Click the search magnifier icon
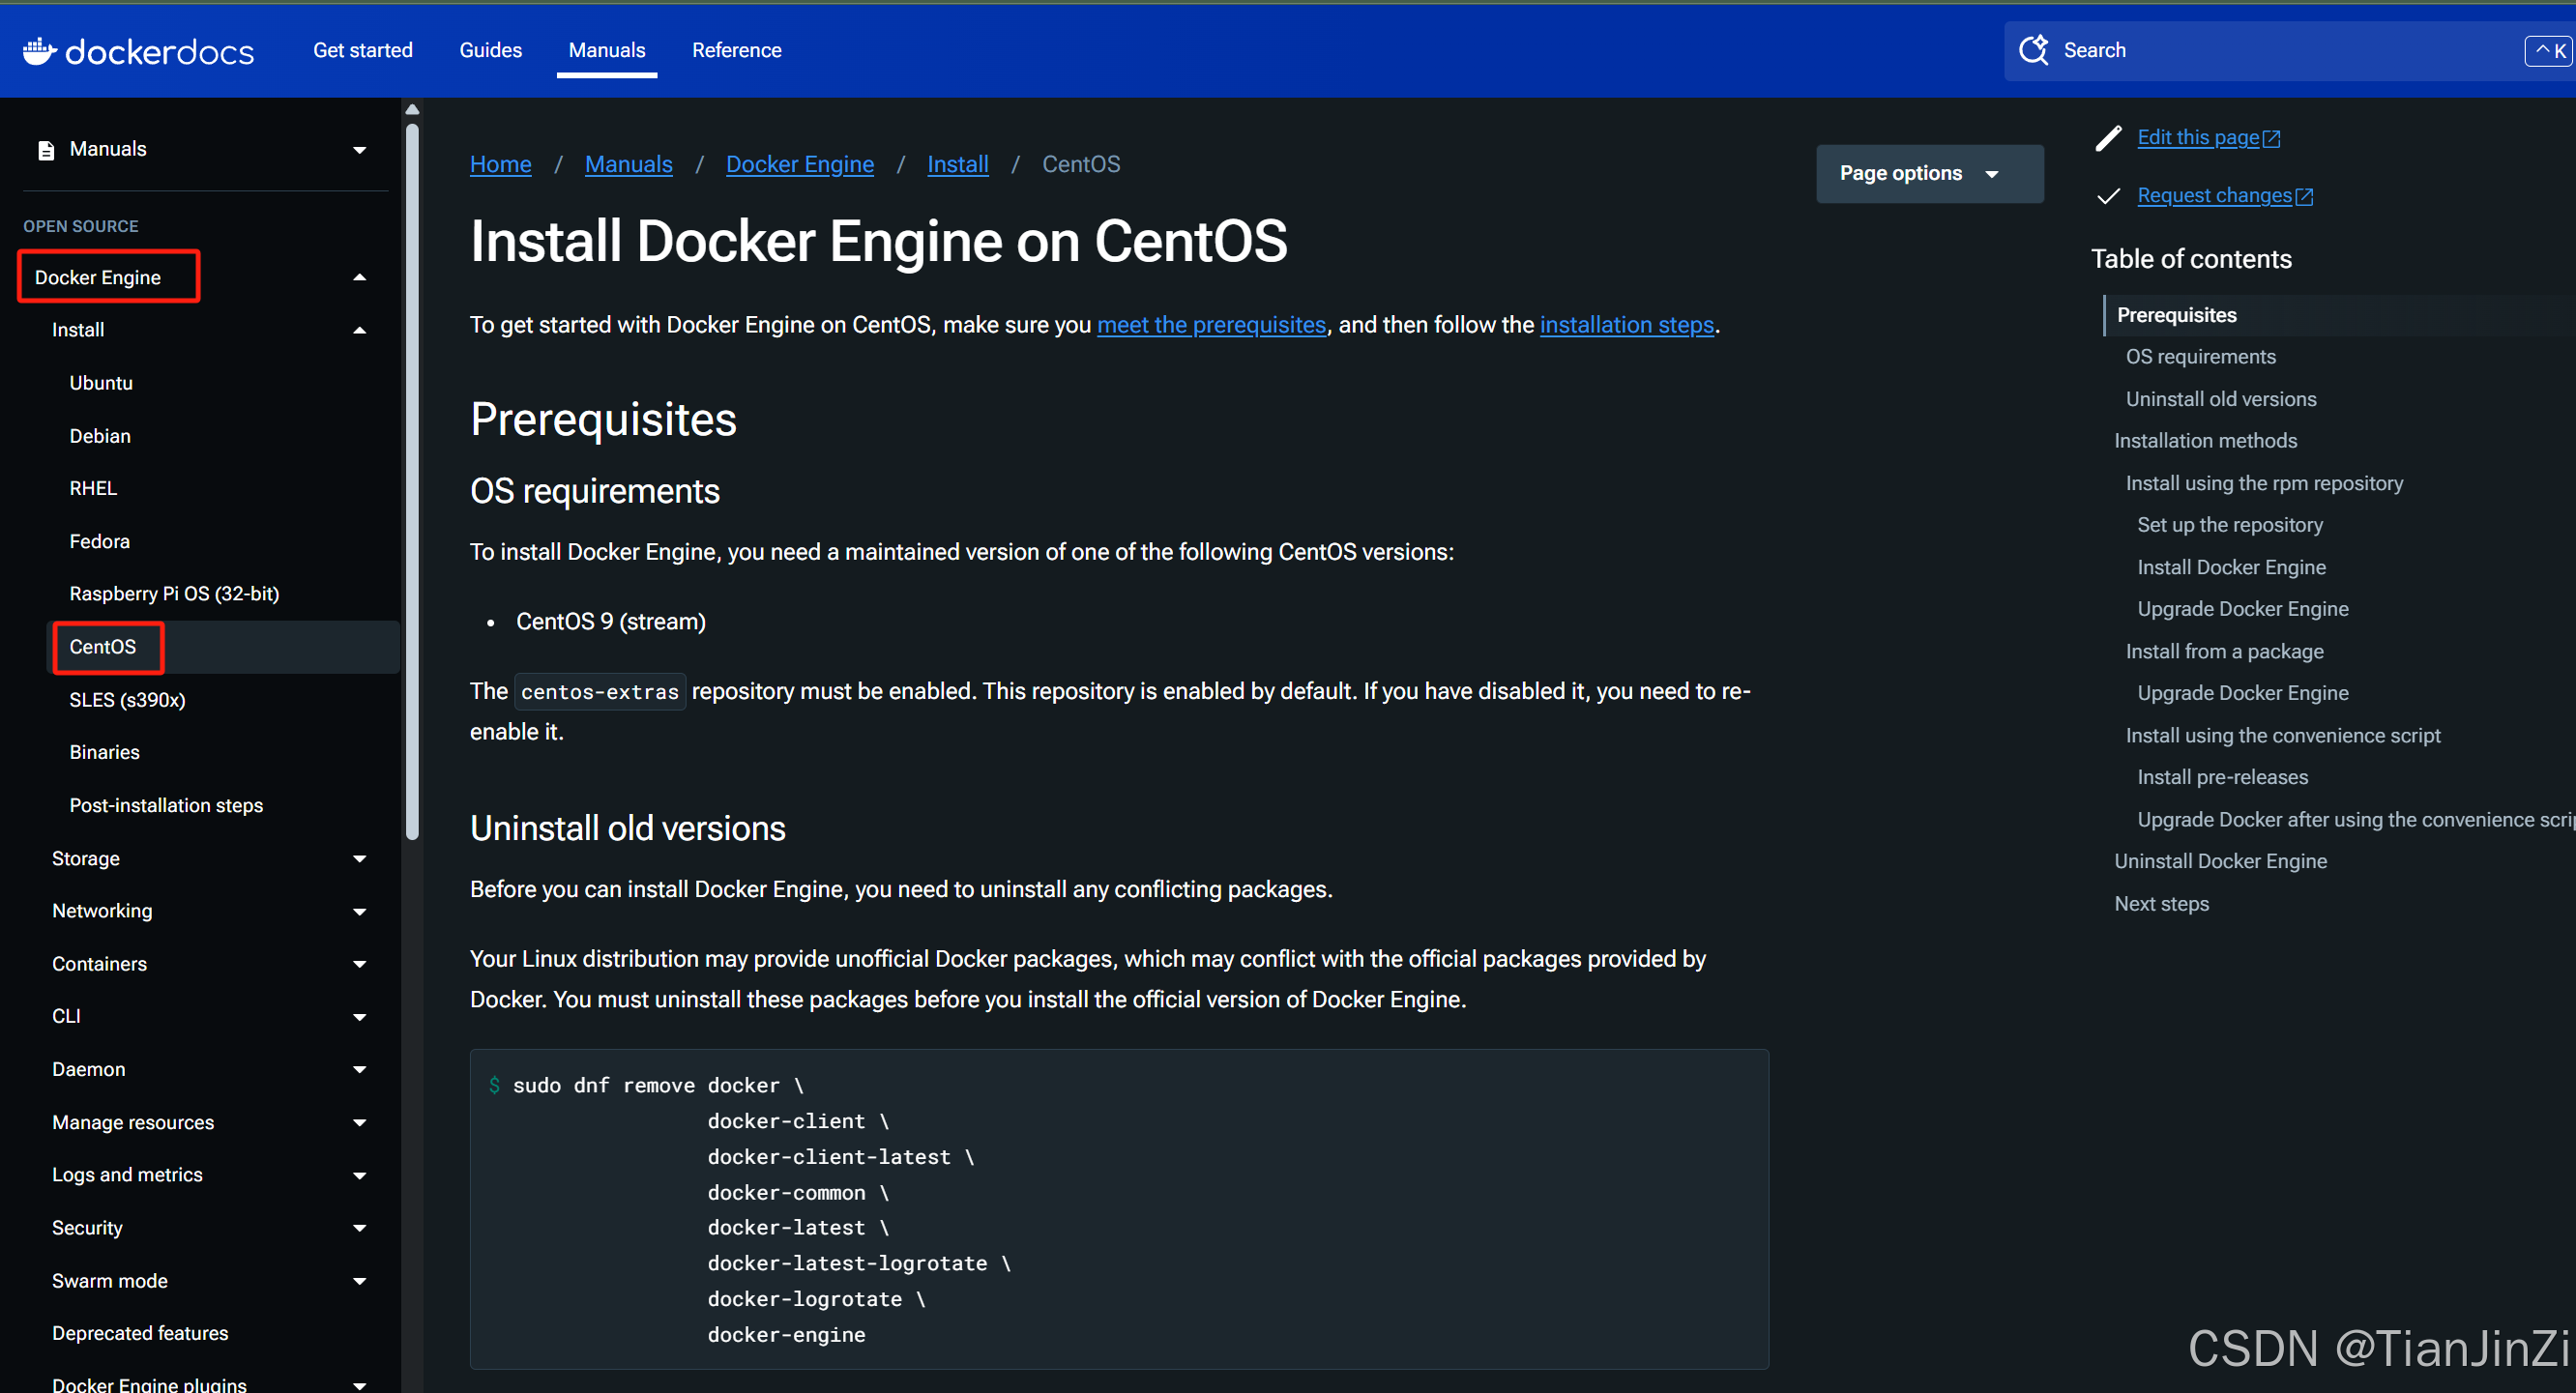Viewport: 2576px width, 1393px height. point(2033,50)
